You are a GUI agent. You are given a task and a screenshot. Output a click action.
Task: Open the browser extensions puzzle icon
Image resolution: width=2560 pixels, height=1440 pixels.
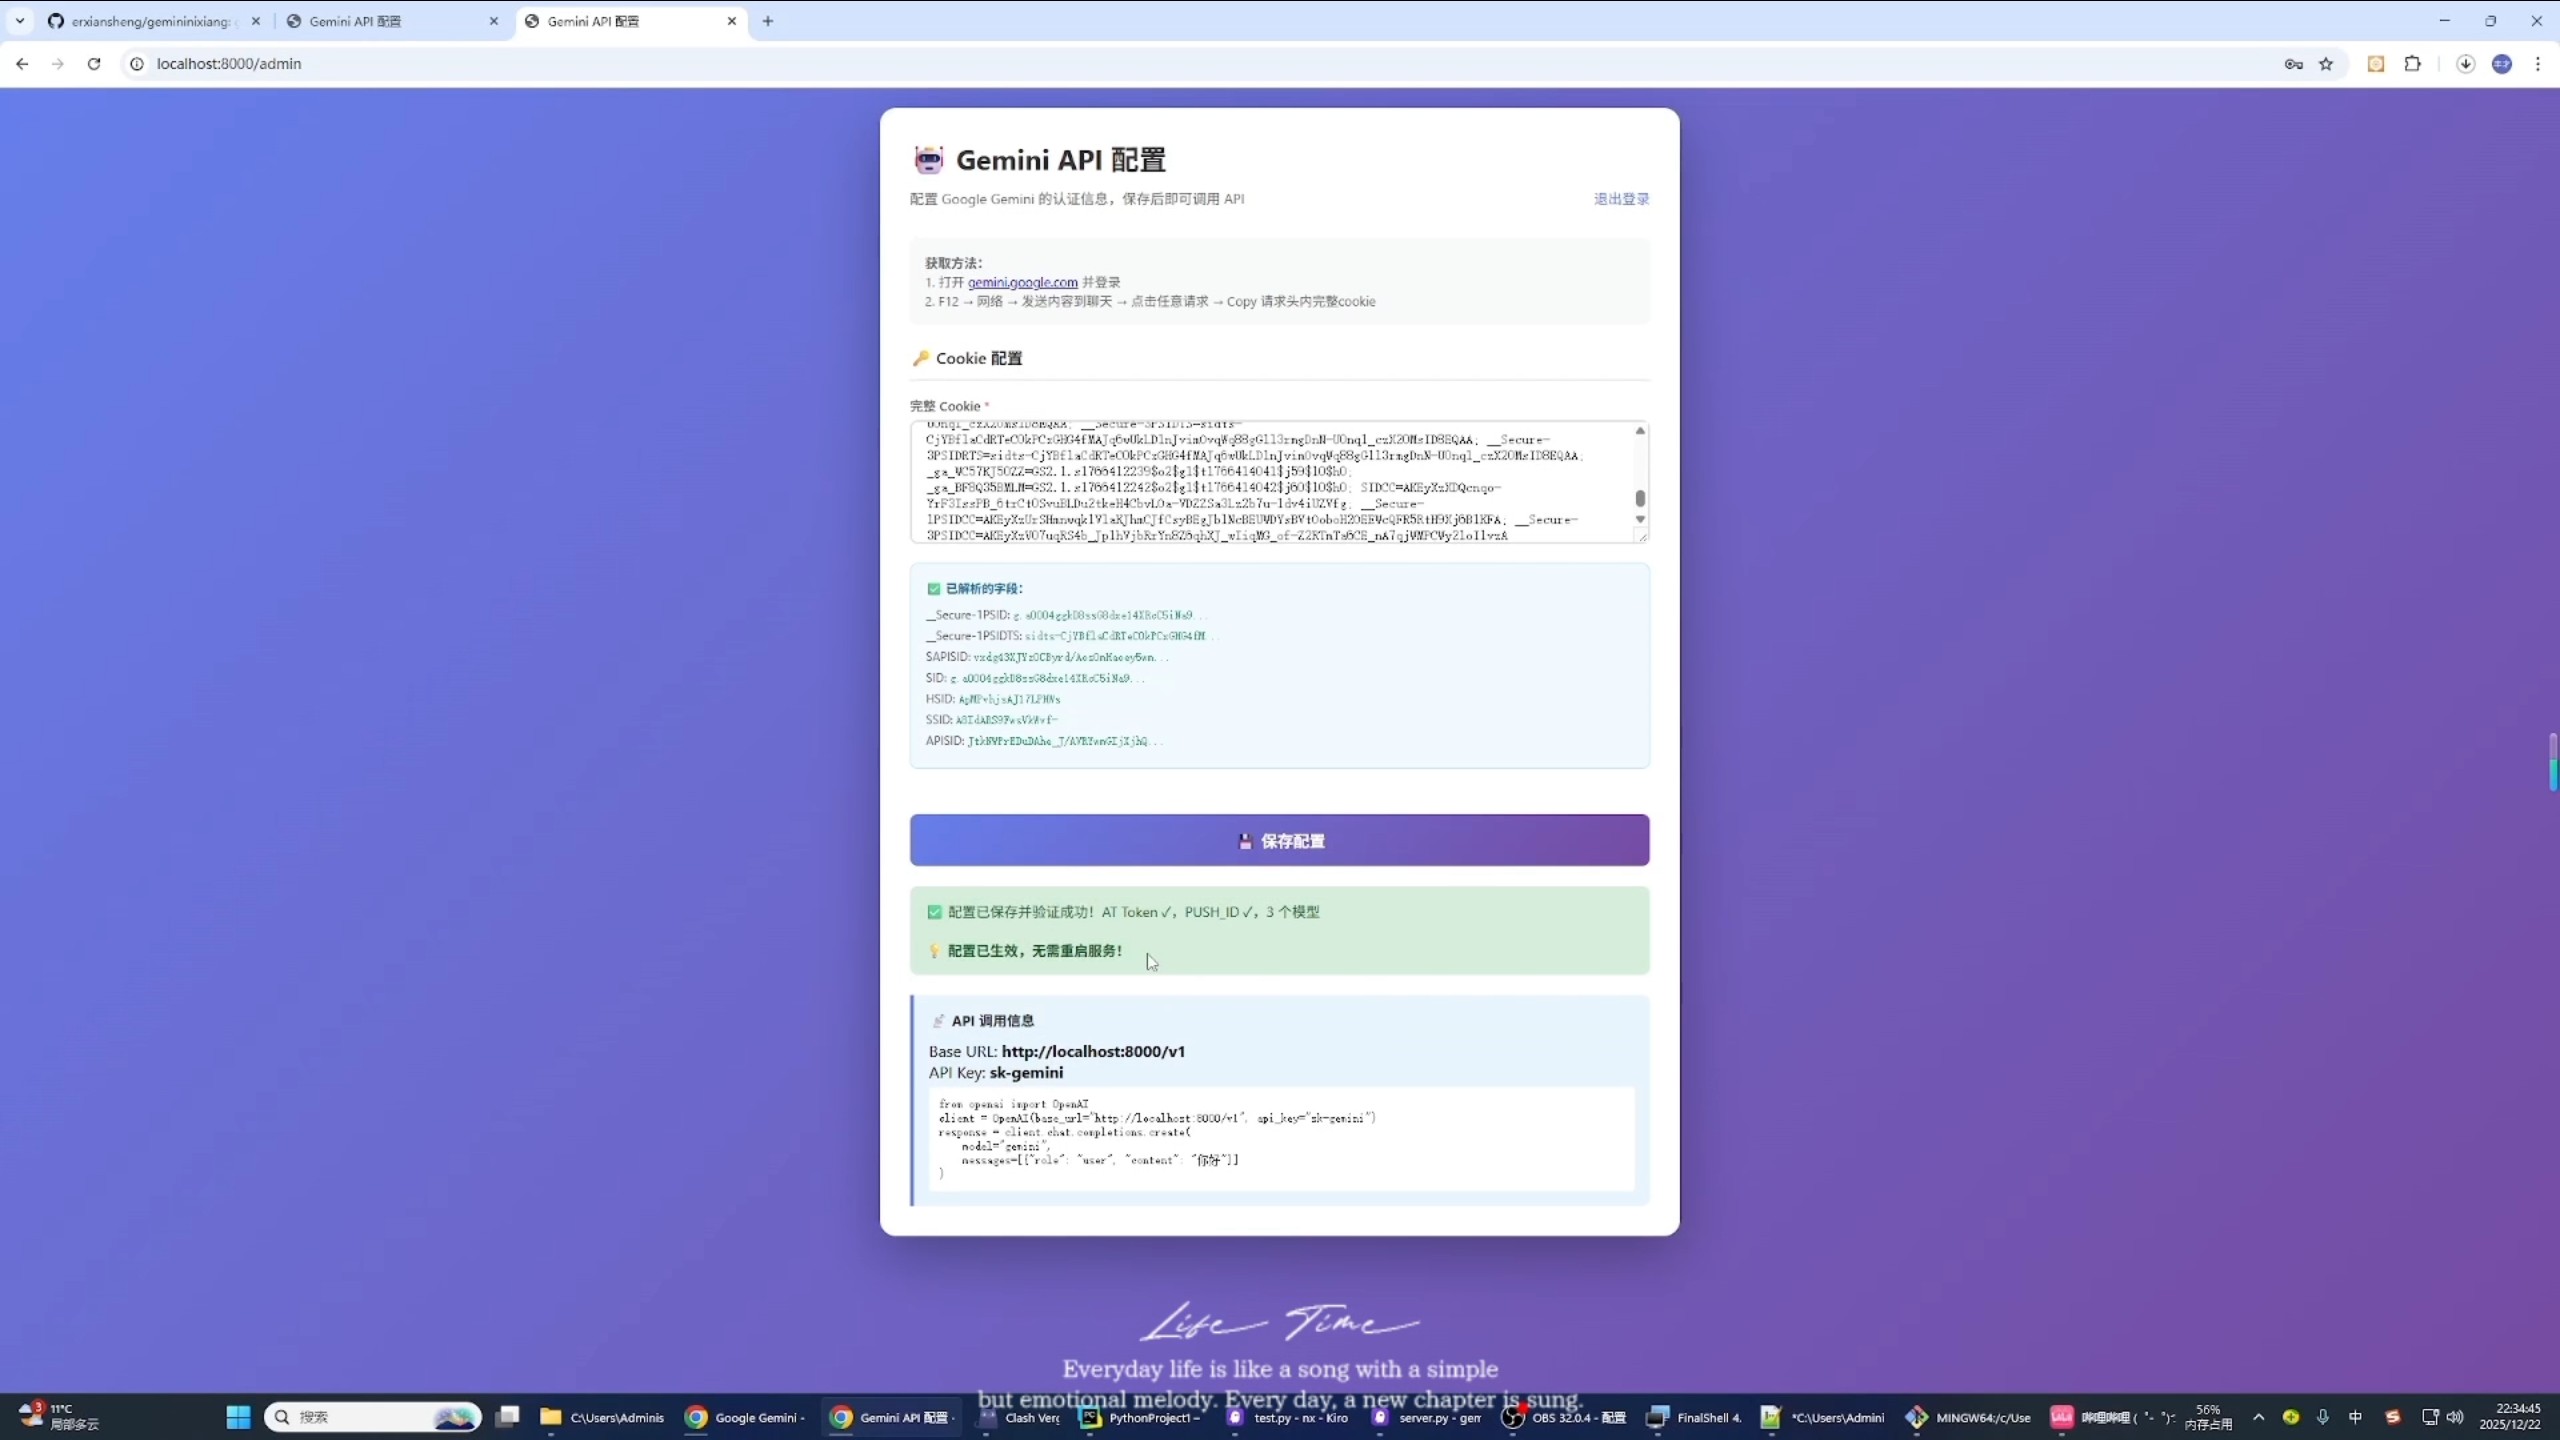coord(2413,64)
